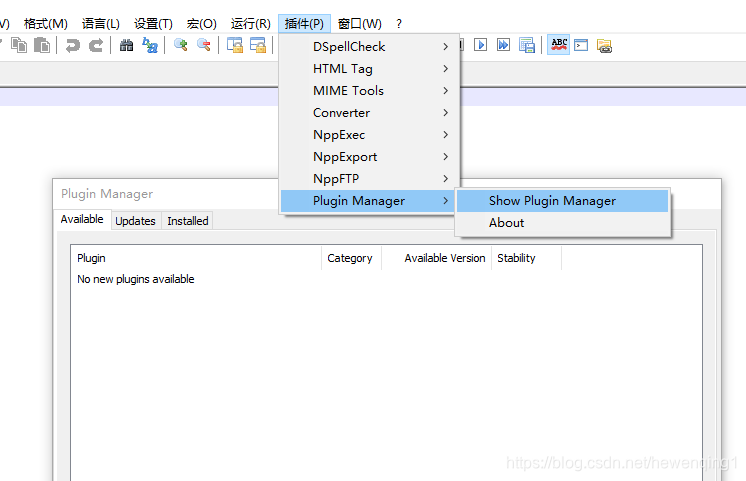The height and width of the screenshot is (481, 746).
Task: Sort by the Stability column header
Action: 526,258
